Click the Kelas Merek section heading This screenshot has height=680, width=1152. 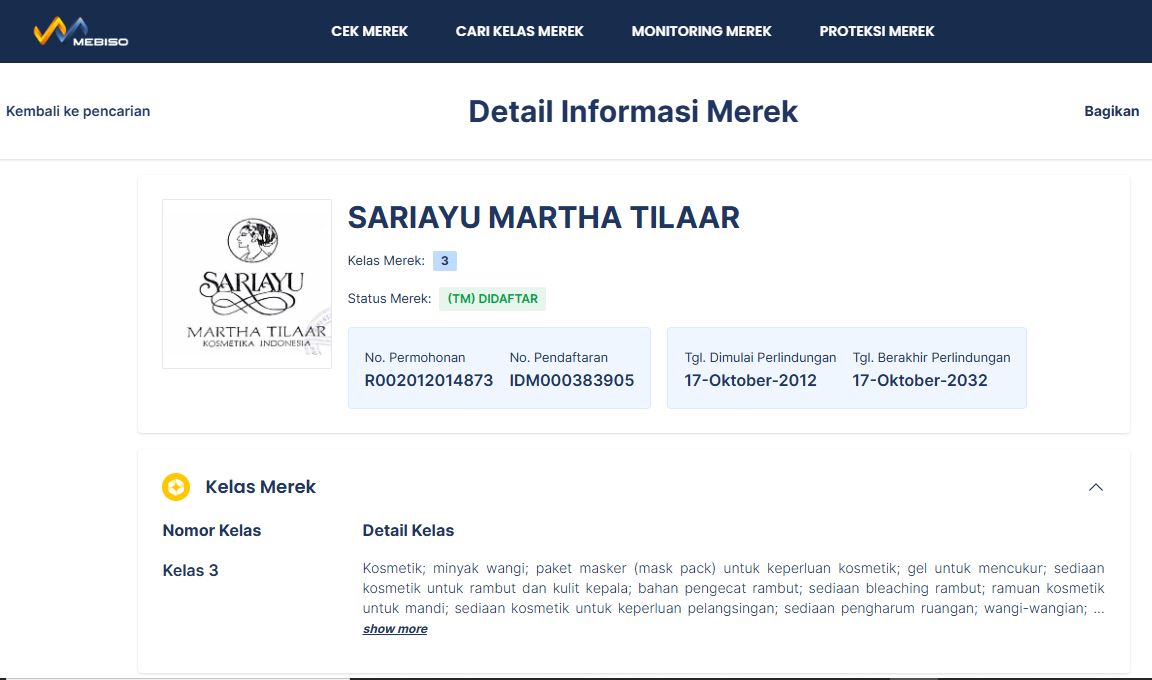(260, 487)
